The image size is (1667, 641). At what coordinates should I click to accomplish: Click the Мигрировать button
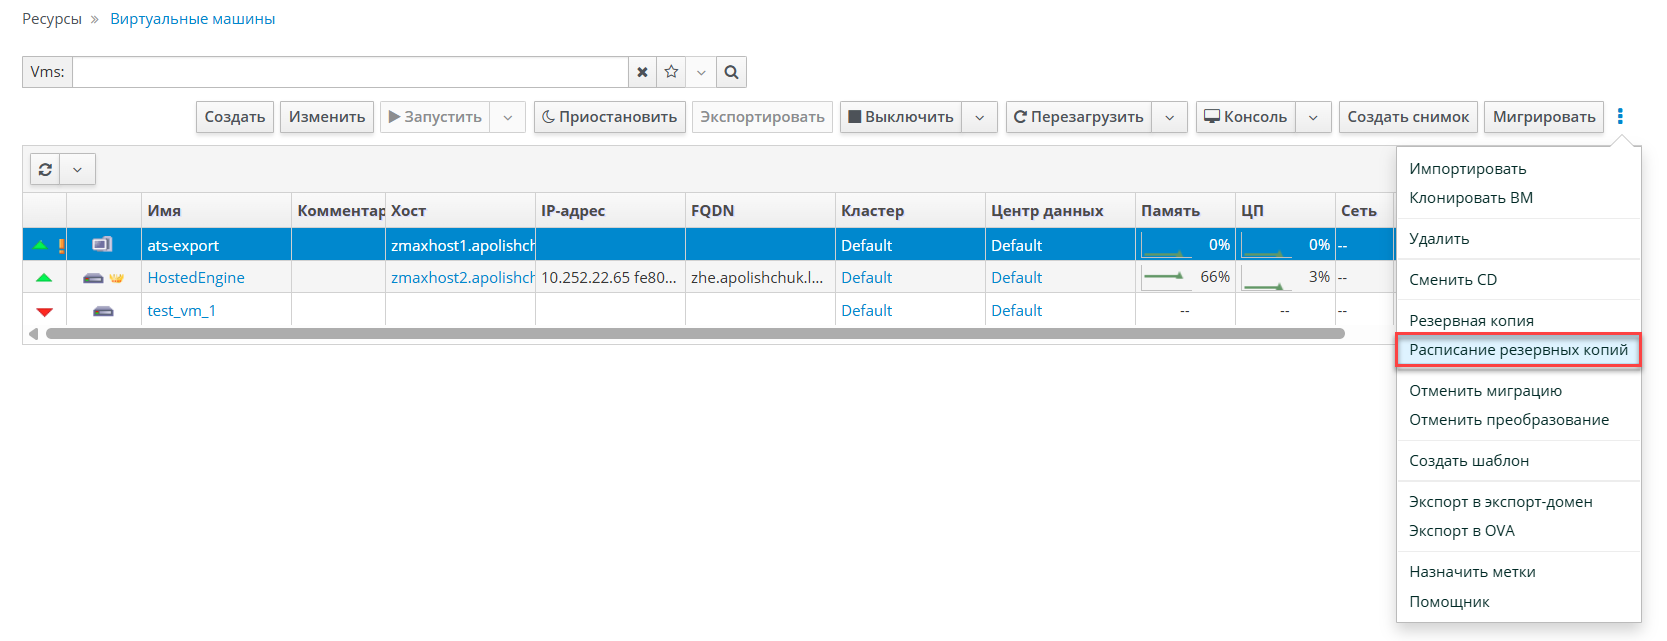(1544, 117)
